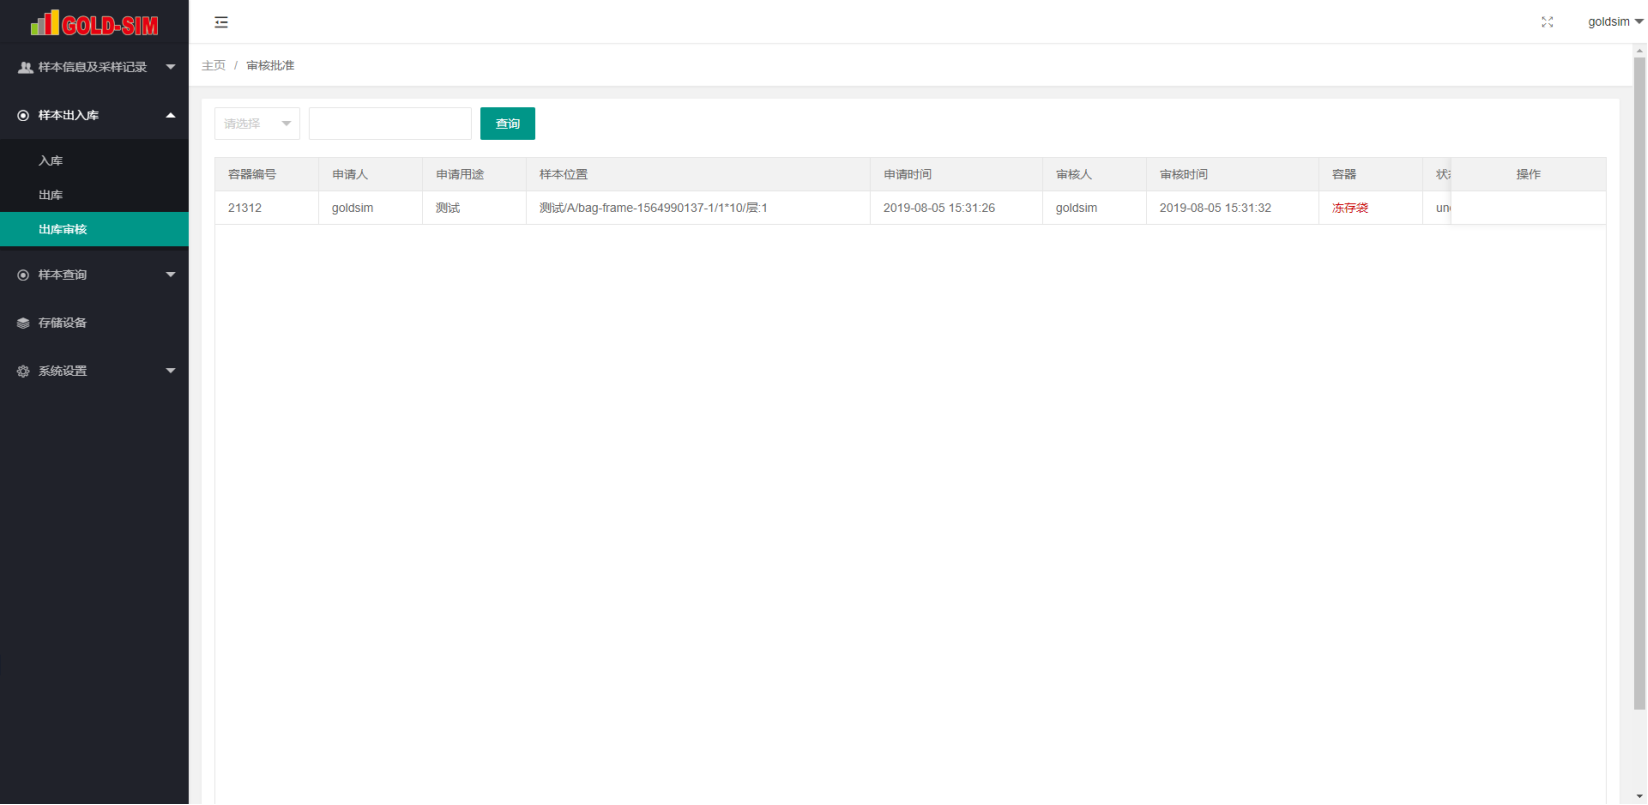Click the people icon beside 样本信息及采样记录
Screen dimensions: 1648x805
click(25, 67)
